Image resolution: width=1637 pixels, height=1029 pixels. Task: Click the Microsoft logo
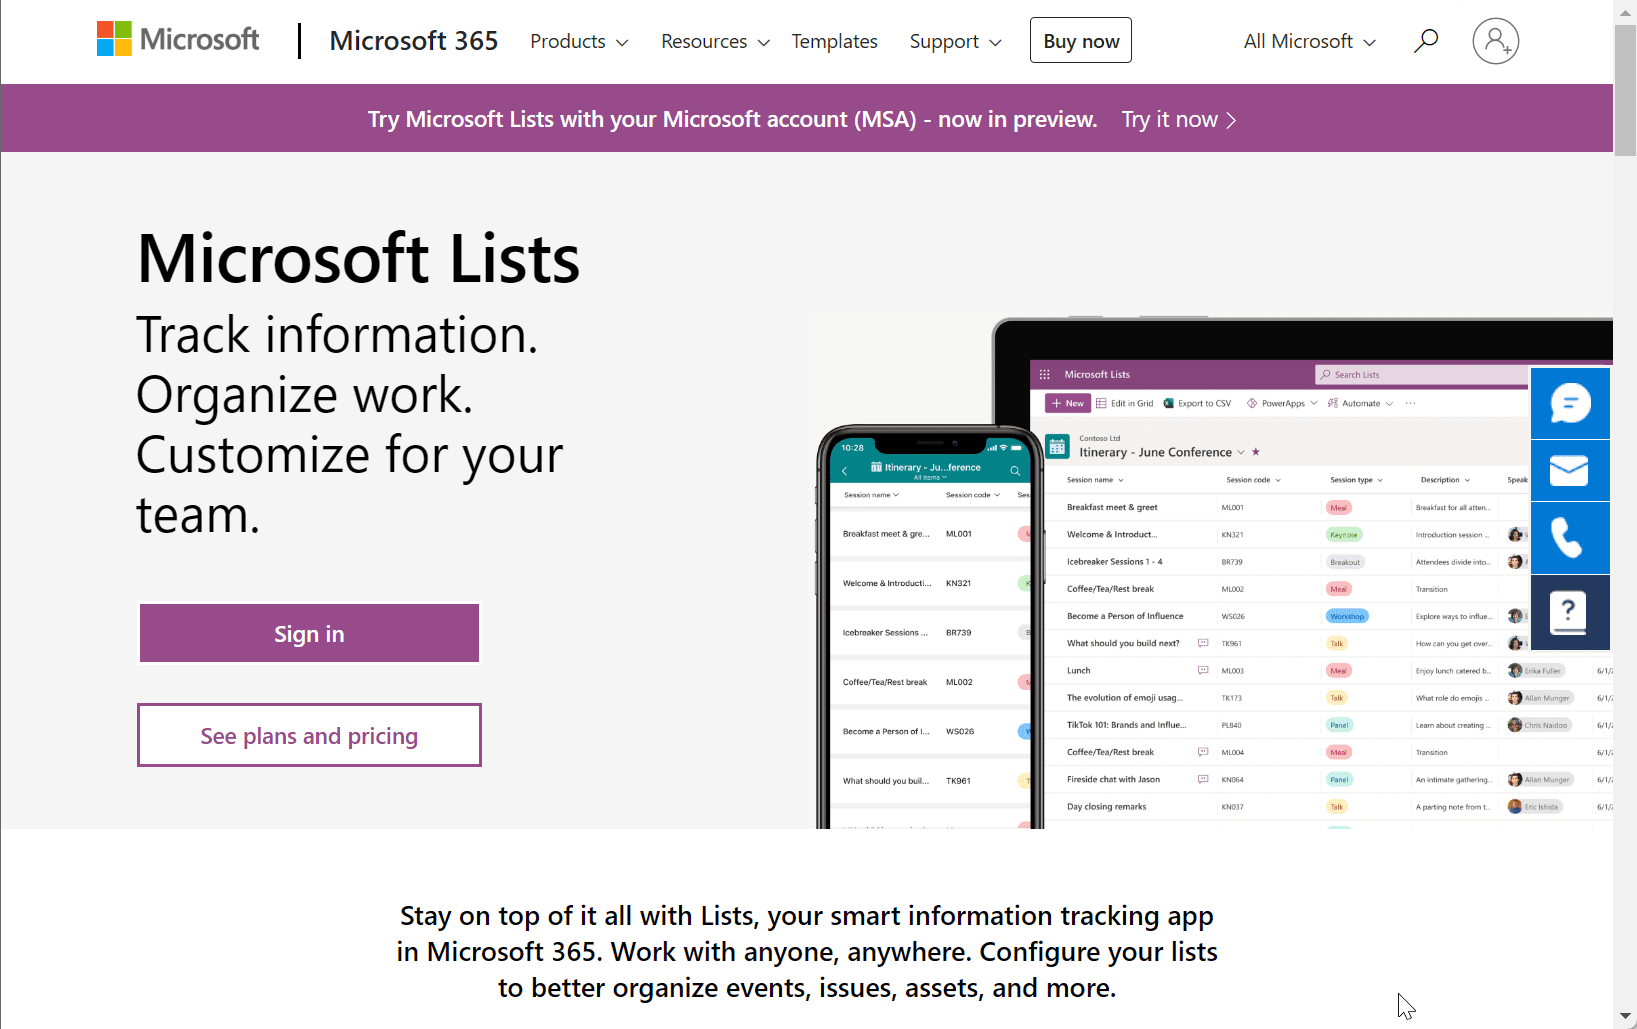[x=178, y=40]
